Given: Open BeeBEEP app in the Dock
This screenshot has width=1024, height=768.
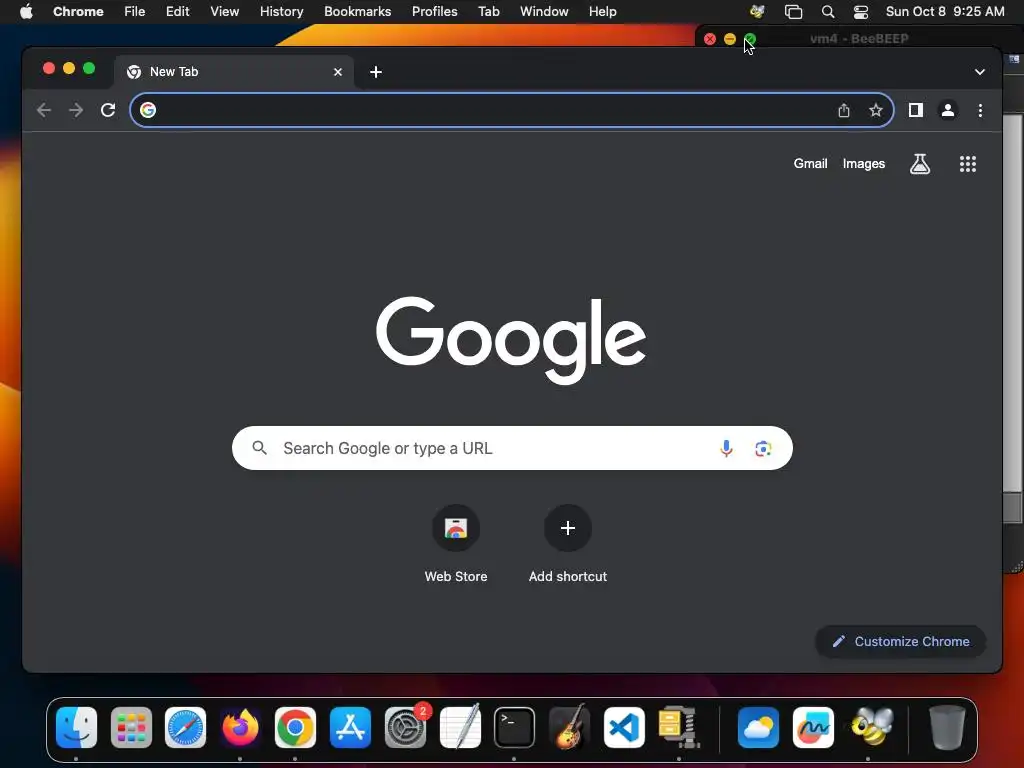Looking at the screenshot, I should [872, 727].
